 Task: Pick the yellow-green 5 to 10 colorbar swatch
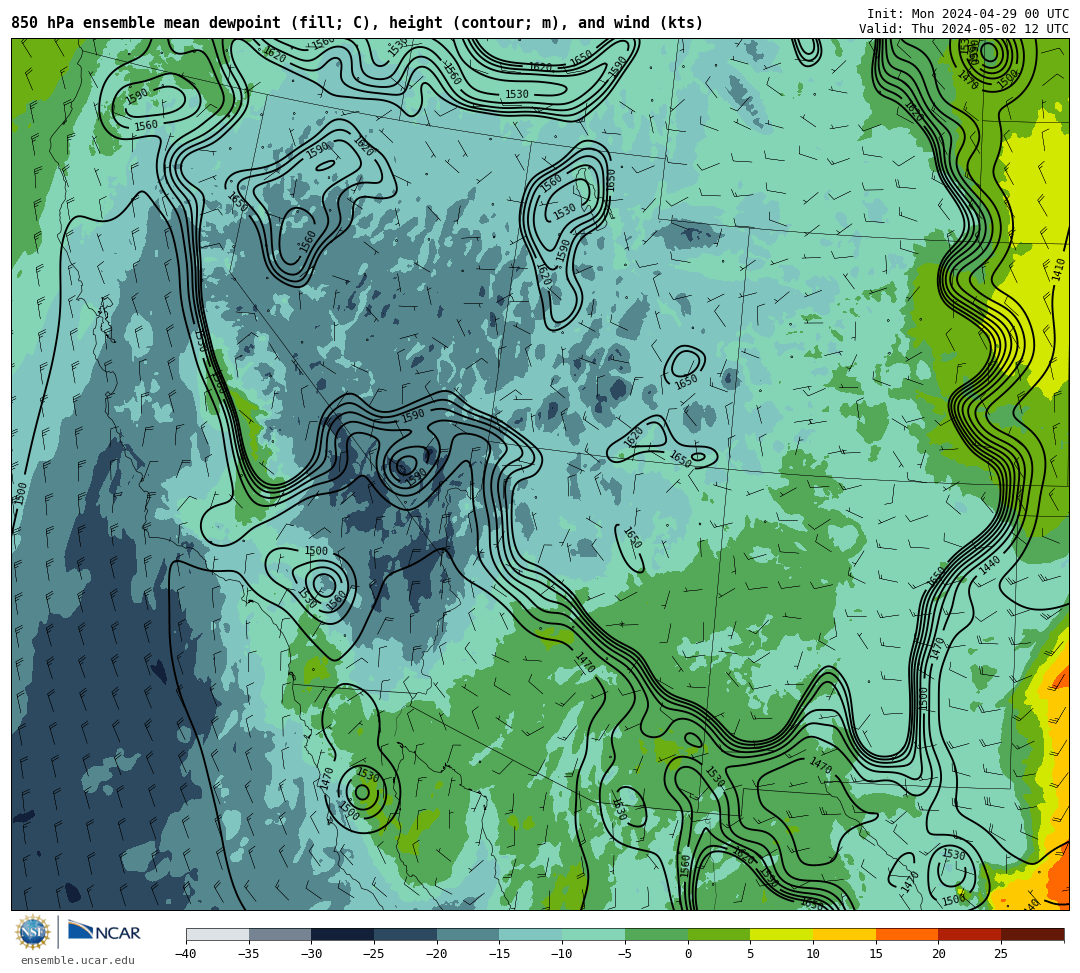[782, 934]
